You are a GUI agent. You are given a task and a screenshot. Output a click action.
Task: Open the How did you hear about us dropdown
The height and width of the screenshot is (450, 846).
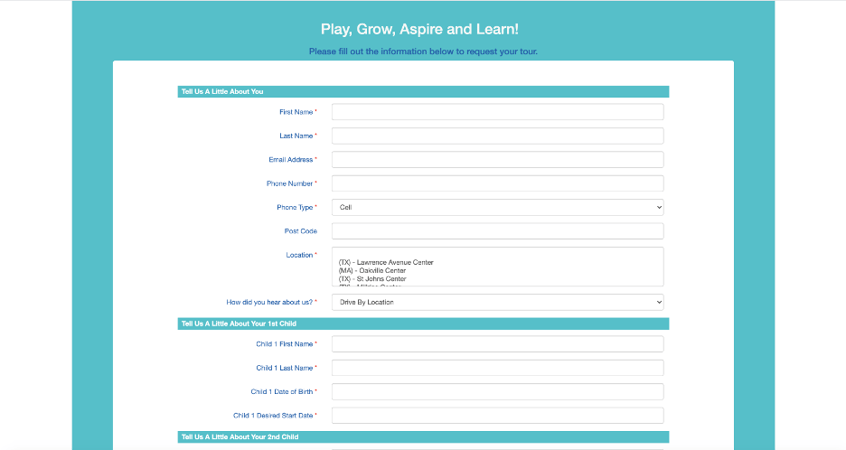click(497, 302)
